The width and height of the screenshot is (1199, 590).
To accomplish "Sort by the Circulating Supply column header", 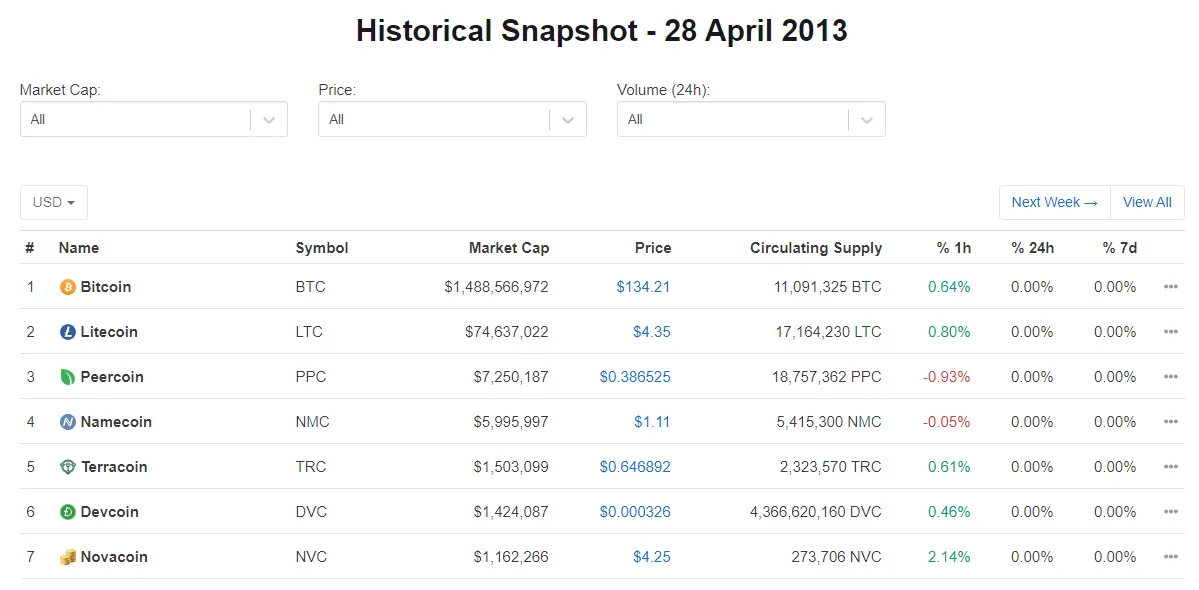I will coord(816,248).
